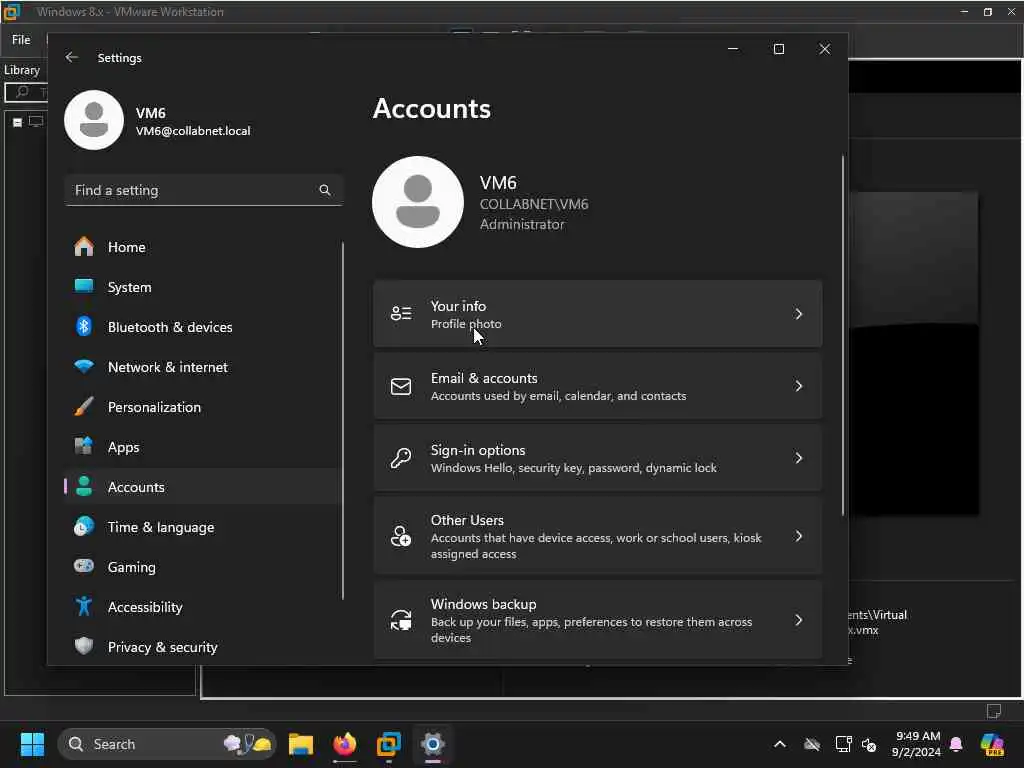Image resolution: width=1024 pixels, height=768 pixels.
Task: Open the Windows Start menu
Action: point(32,744)
